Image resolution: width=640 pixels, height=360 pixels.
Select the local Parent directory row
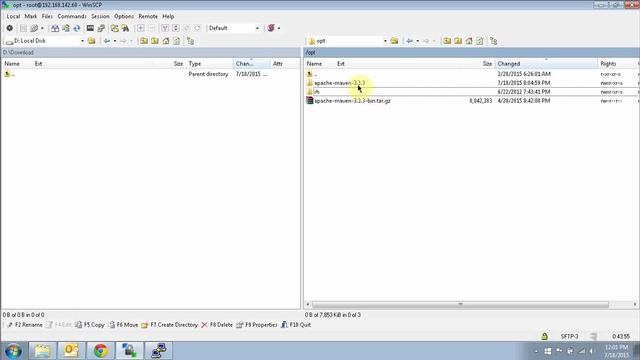(151, 74)
